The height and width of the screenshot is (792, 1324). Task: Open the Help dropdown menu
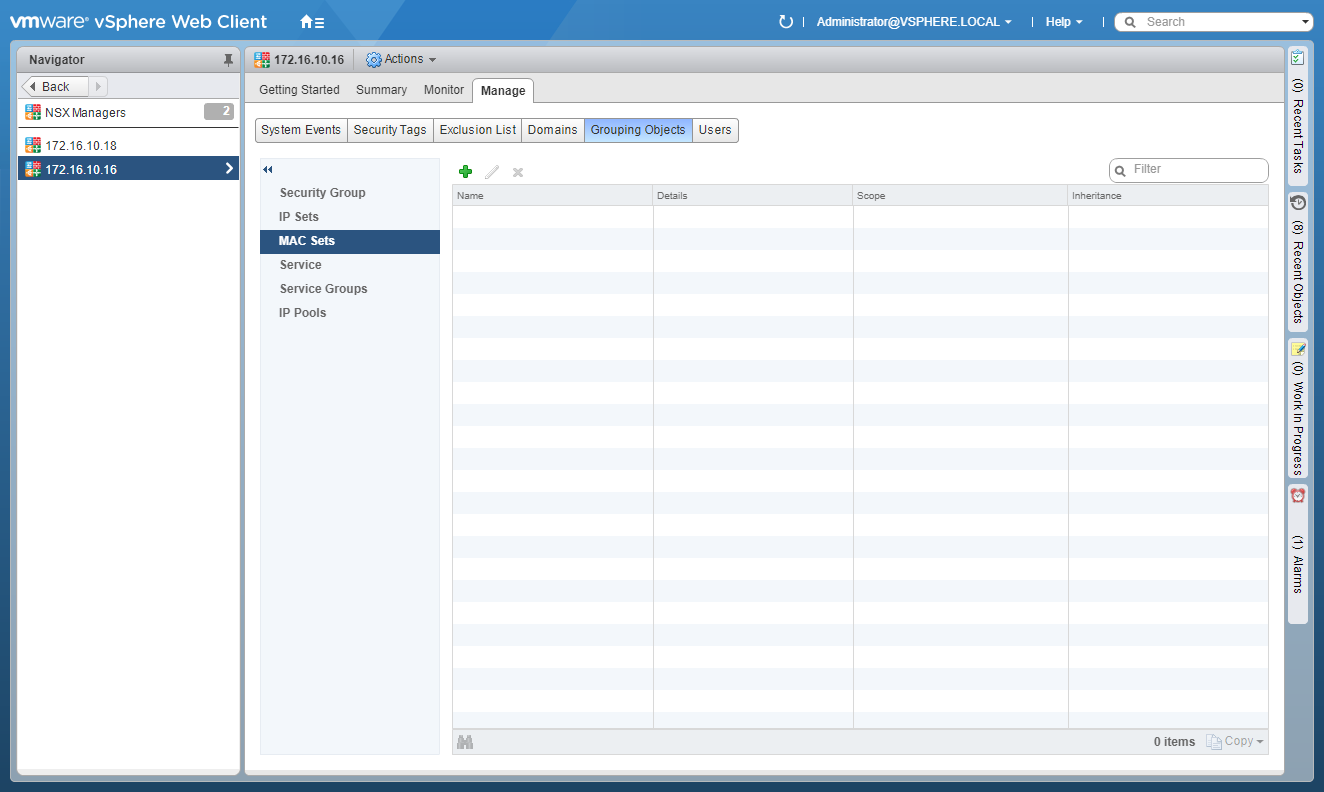tap(1064, 22)
